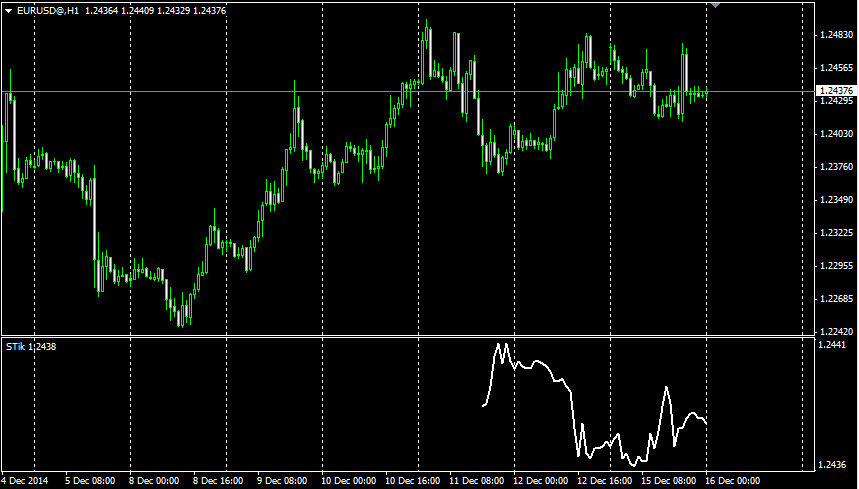Click the 8 Dec 16:00 time label
The image size is (859, 489).
tap(218, 481)
